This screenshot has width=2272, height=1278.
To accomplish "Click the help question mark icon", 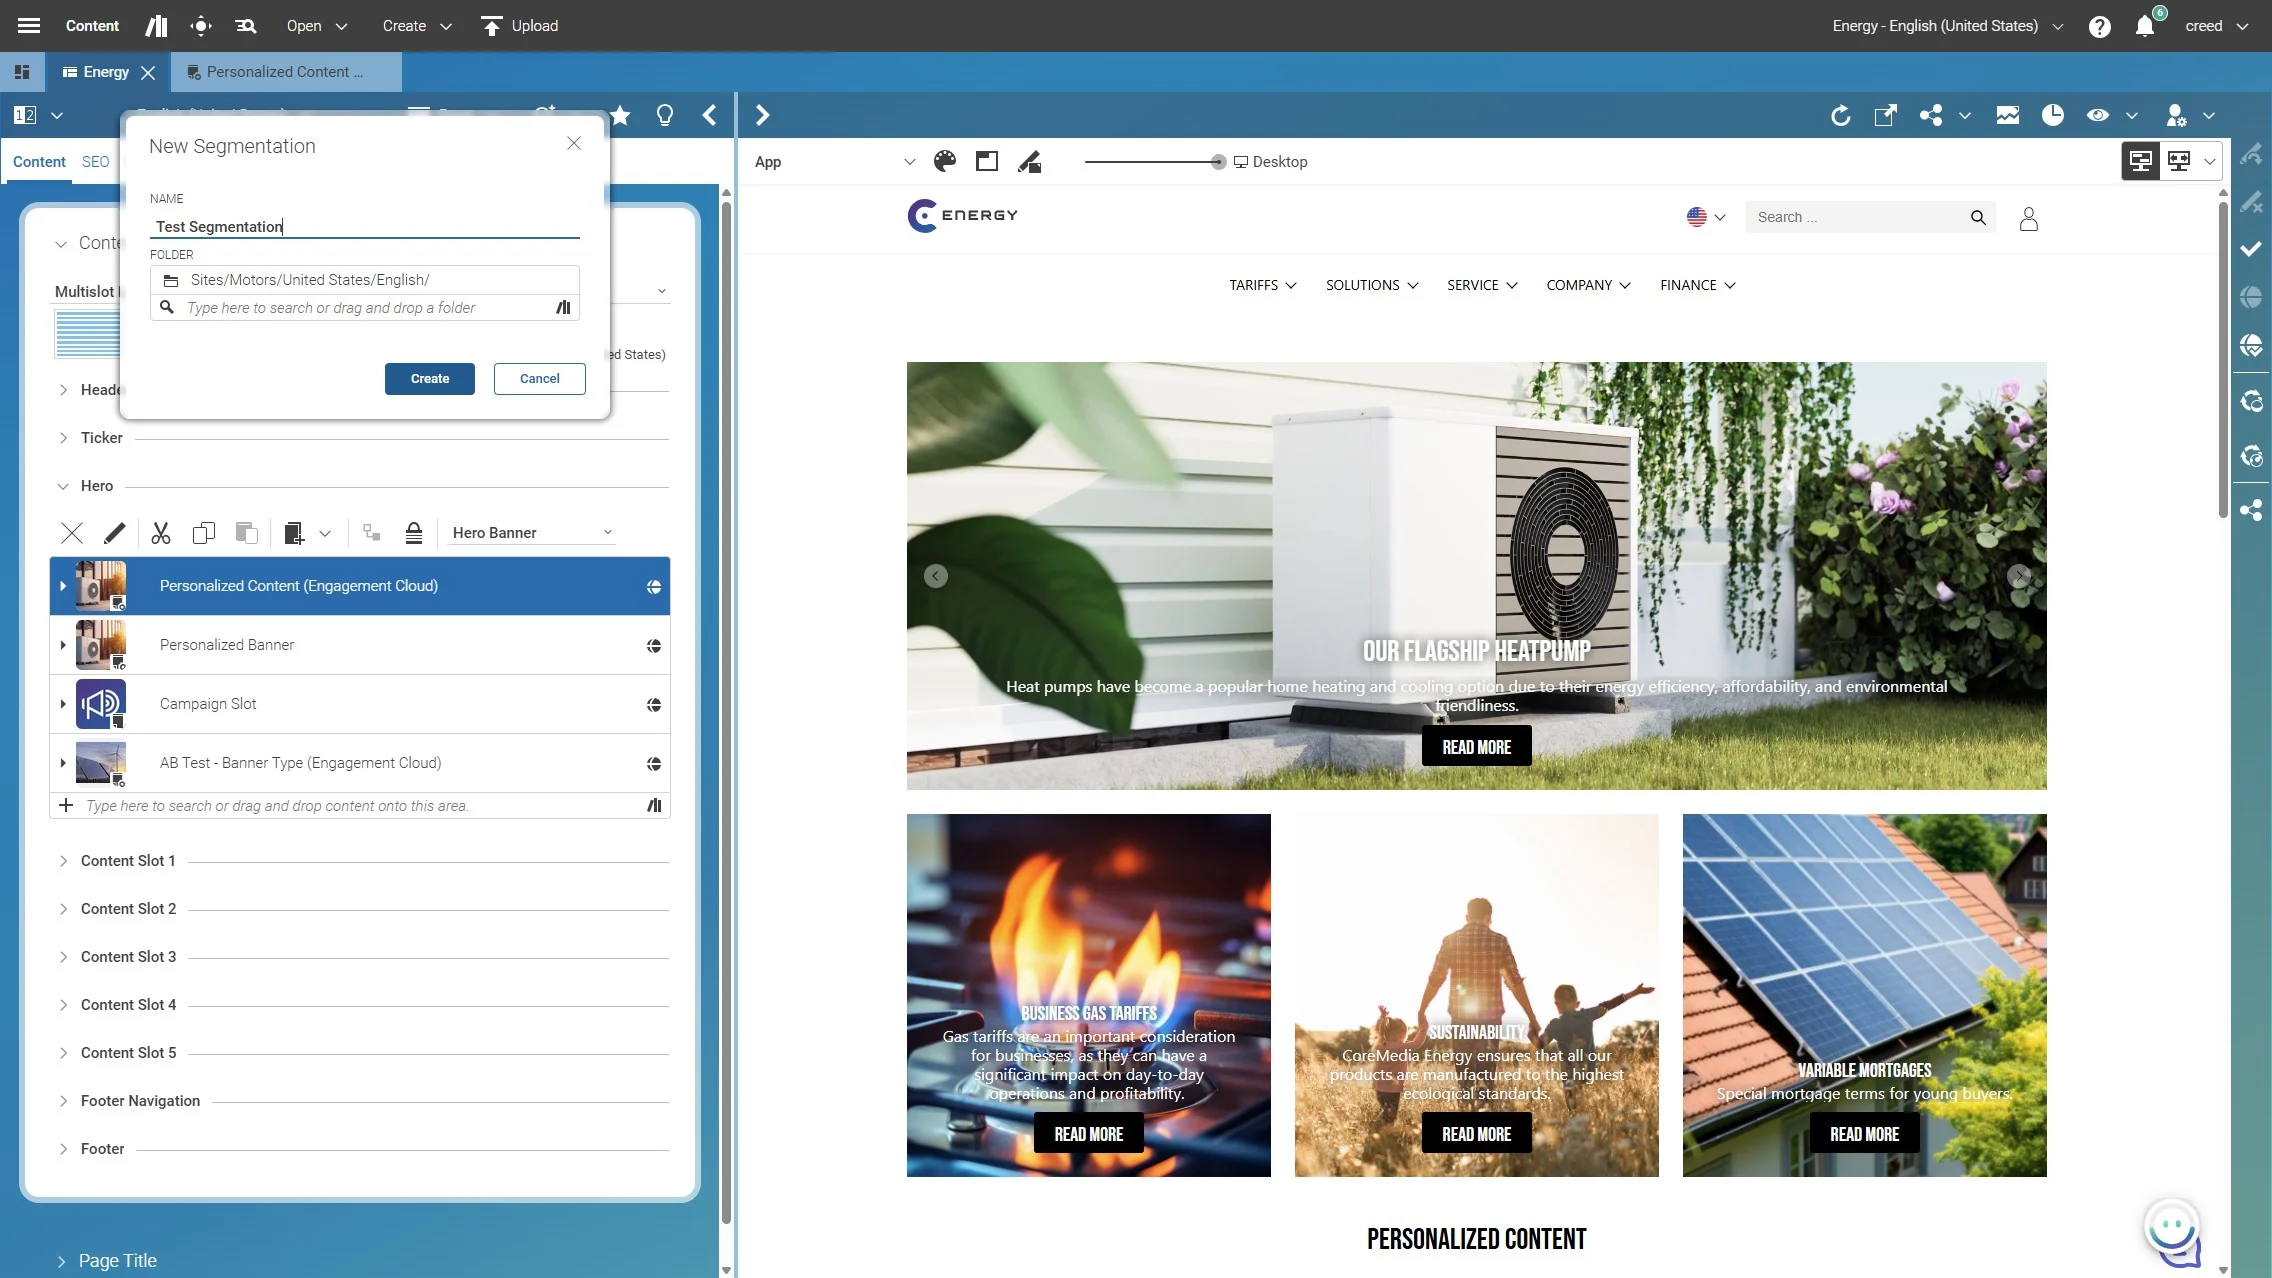I will coord(2099,26).
